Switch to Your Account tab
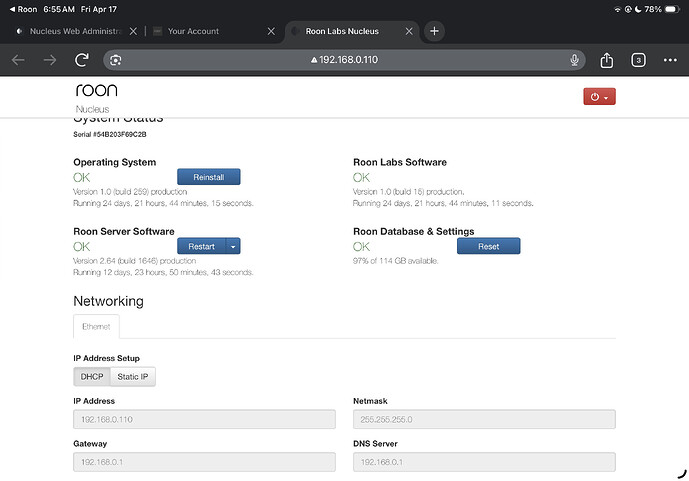This screenshot has height=481, width=689. point(193,31)
